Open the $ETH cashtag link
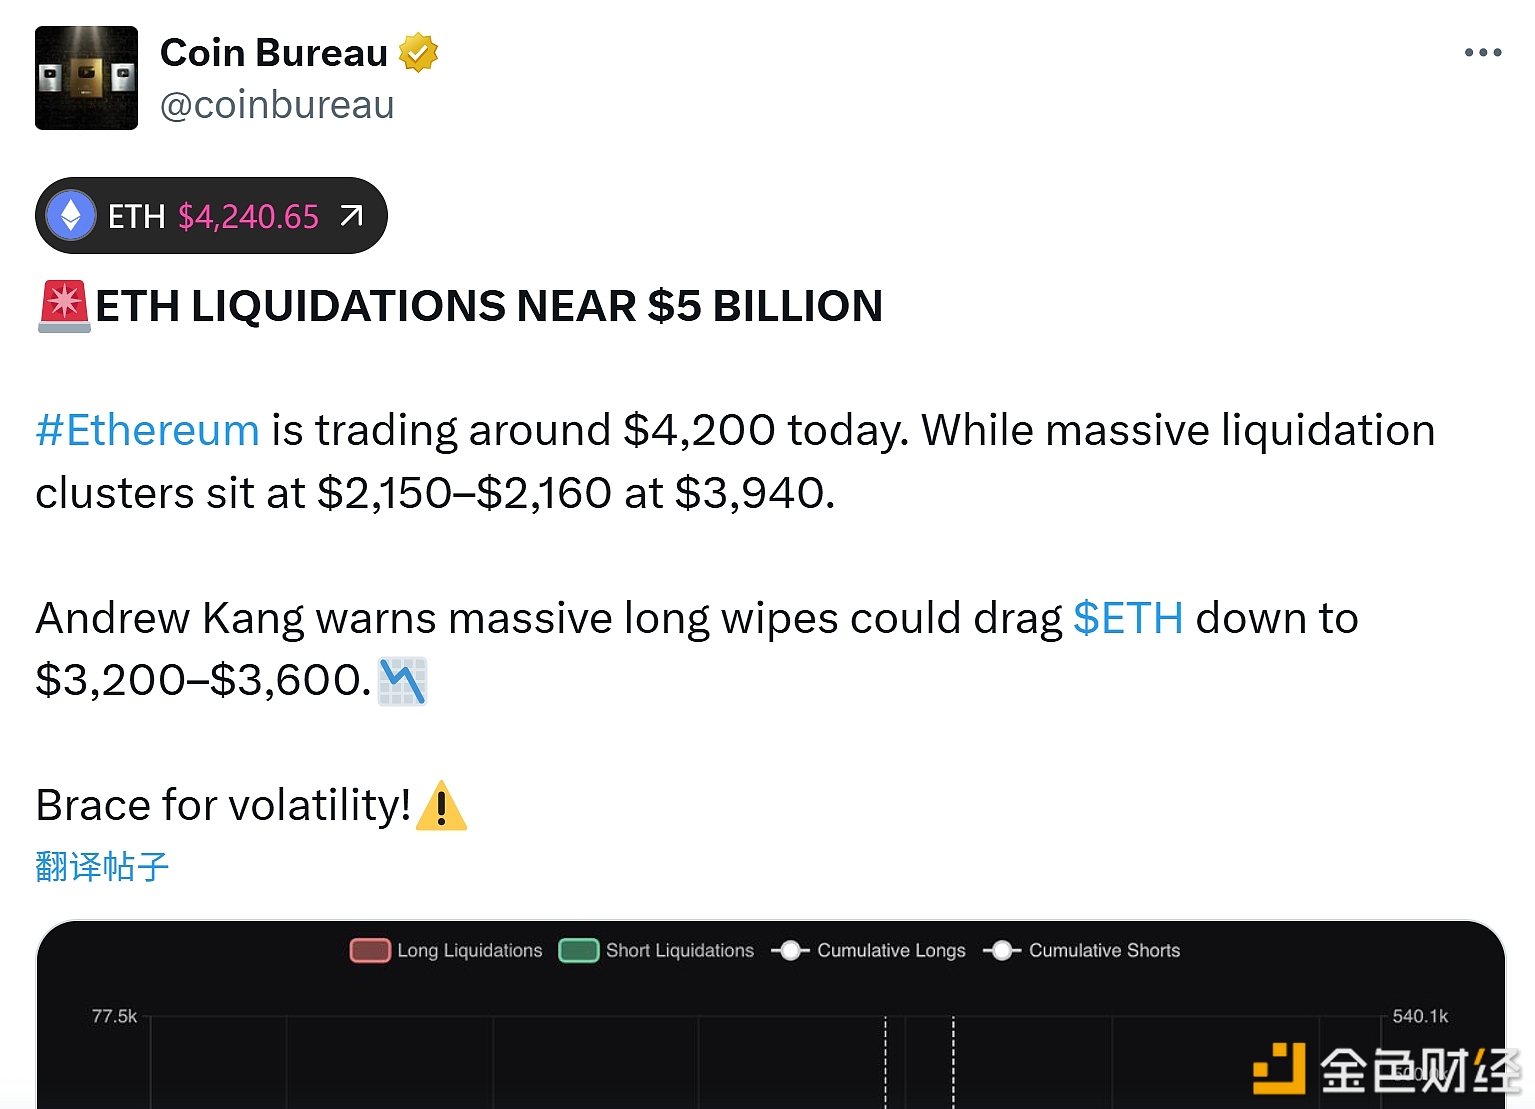Screen dimensions: 1535x1109 (x=1128, y=619)
